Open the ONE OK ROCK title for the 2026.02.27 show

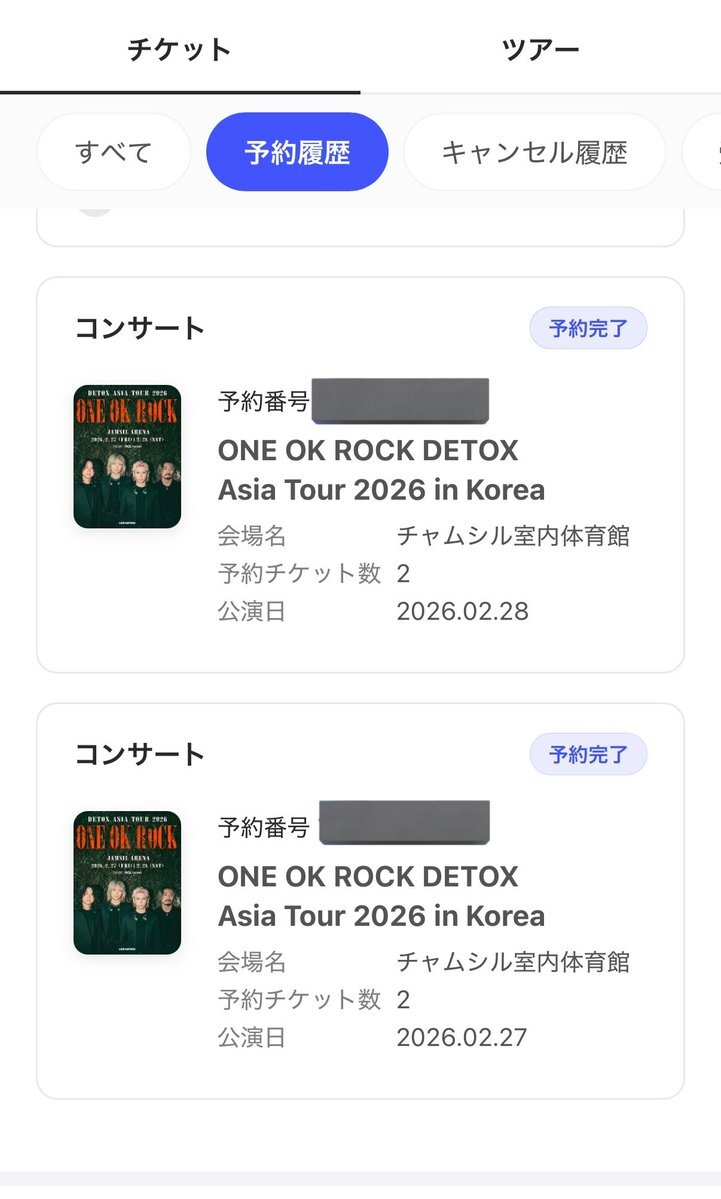coord(381,896)
